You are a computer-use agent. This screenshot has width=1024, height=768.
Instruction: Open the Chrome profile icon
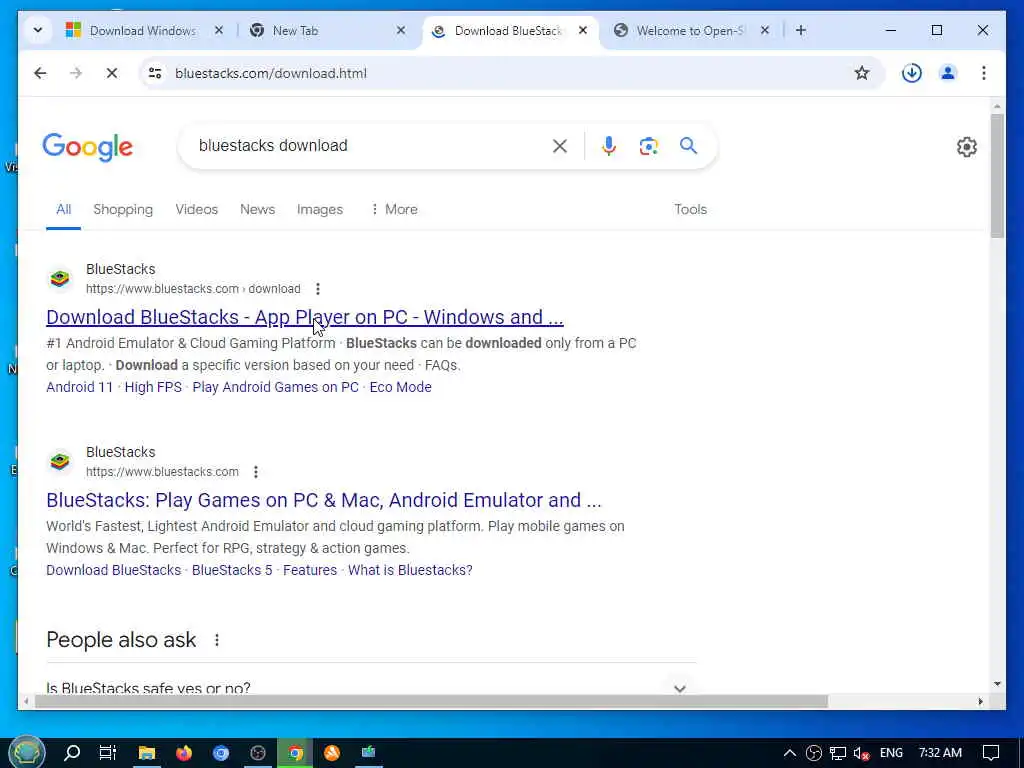[948, 73]
